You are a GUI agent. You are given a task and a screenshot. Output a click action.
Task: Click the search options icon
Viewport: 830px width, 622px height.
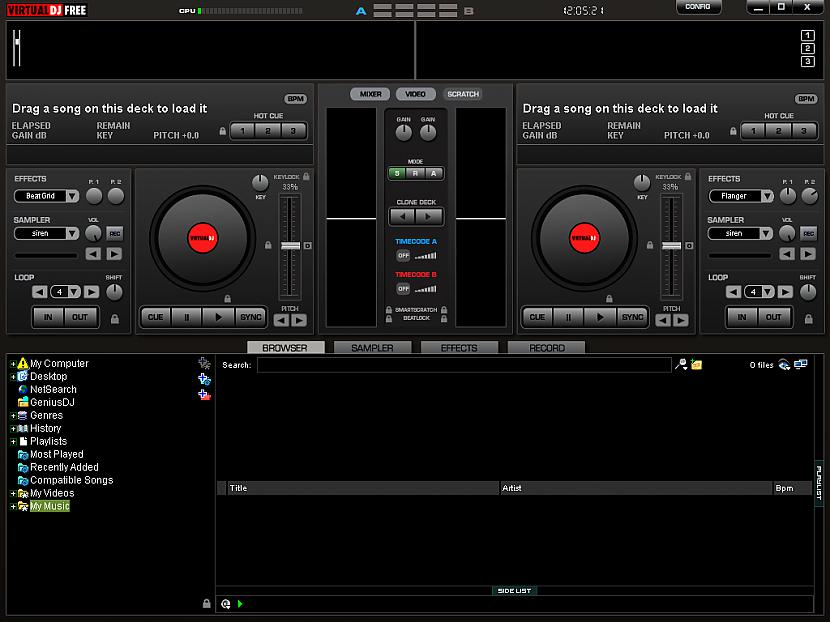tap(681, 364)
